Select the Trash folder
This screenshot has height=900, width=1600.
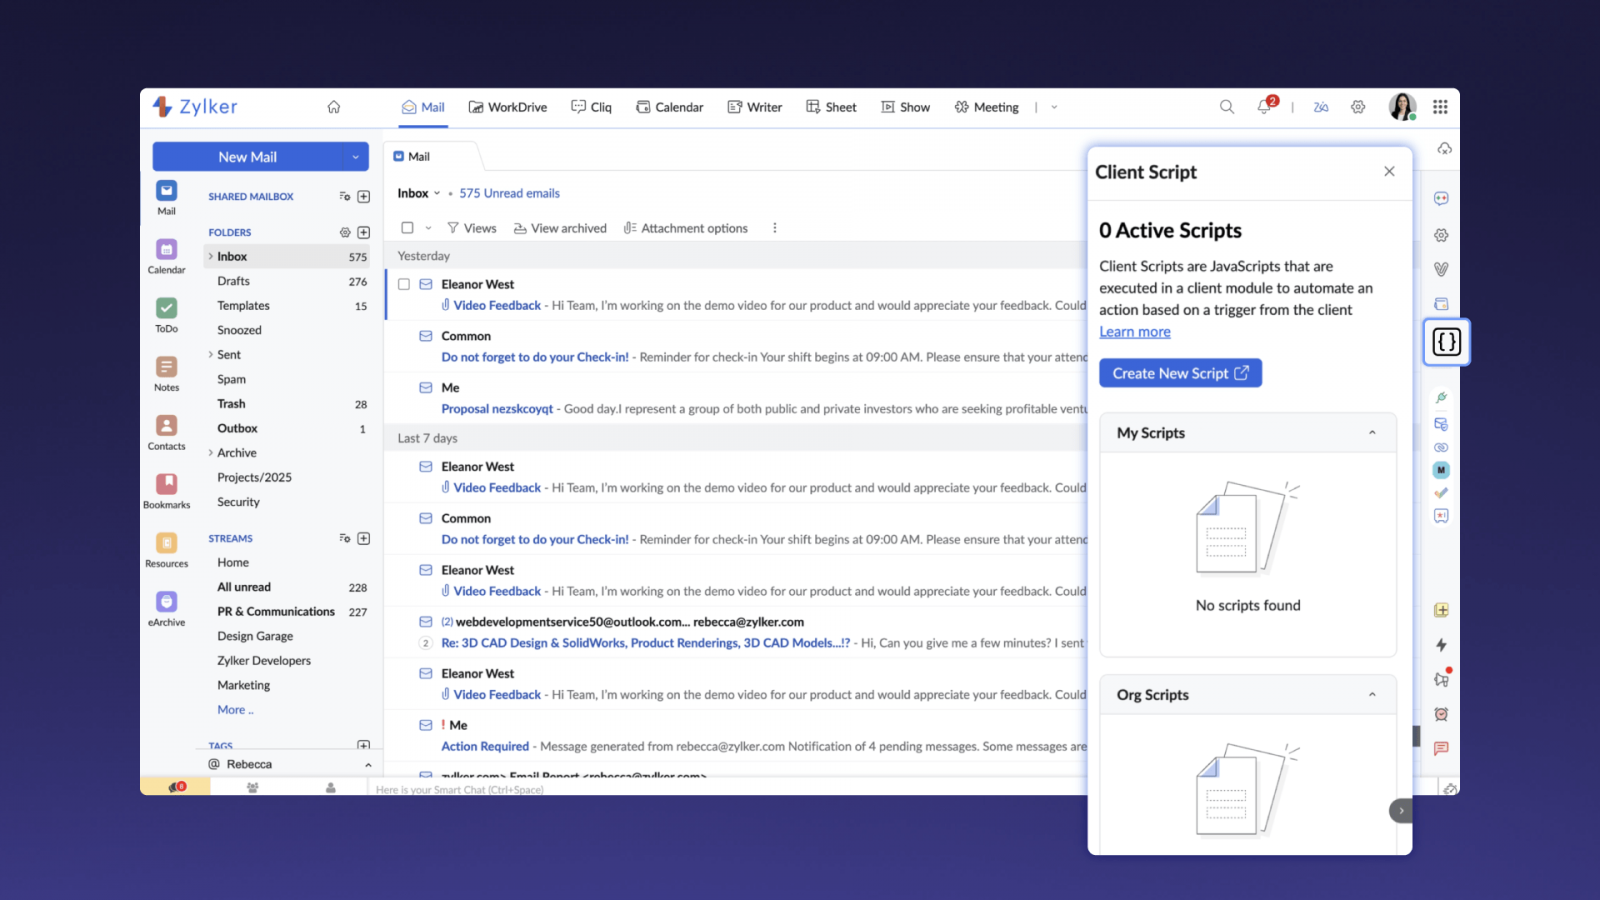click(288, 404)
